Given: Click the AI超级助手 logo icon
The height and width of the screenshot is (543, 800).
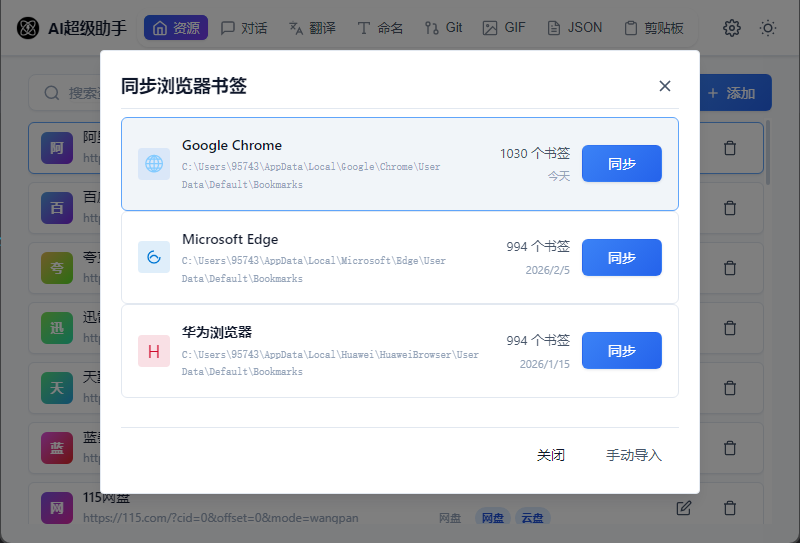Looking at the screenshot, I should coord(28,28).
